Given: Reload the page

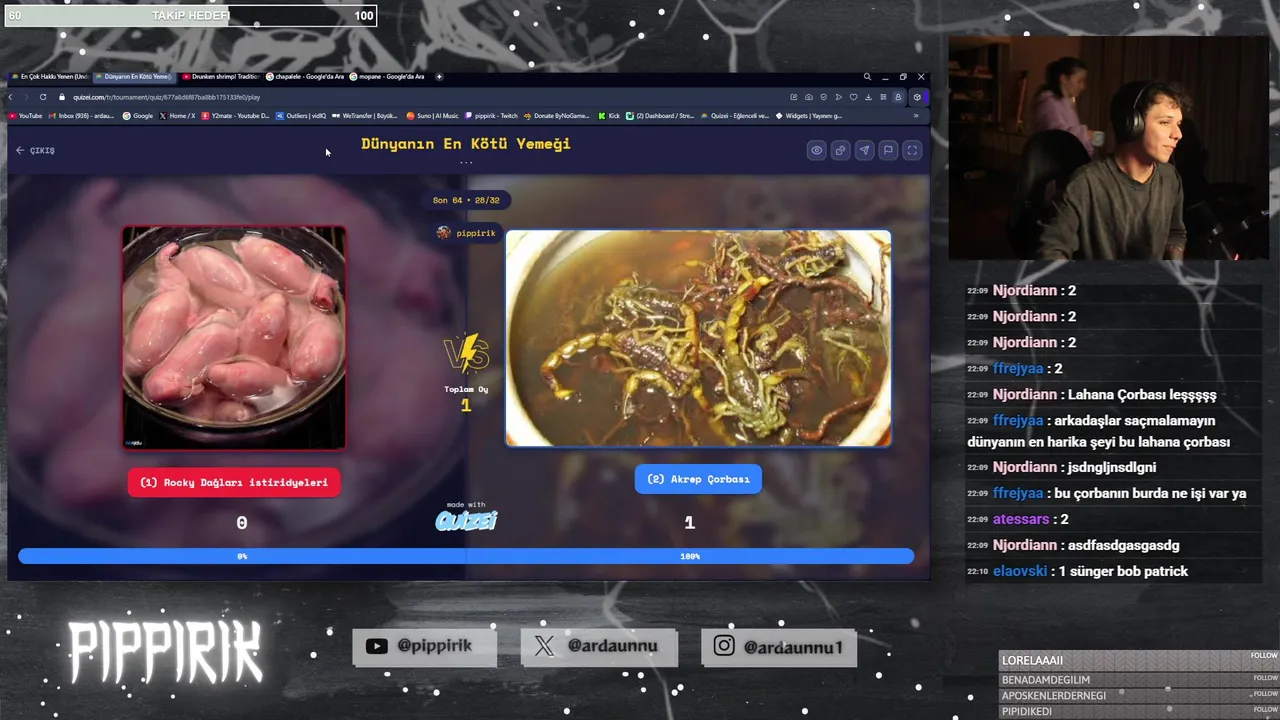Looking at the screenshot, I should 43,97.
